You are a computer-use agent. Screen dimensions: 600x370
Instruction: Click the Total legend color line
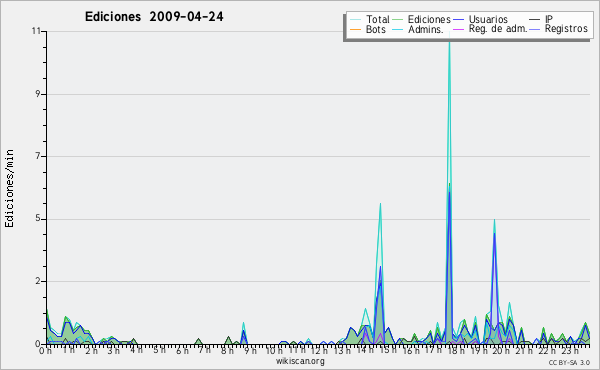(x=355, y=20)
